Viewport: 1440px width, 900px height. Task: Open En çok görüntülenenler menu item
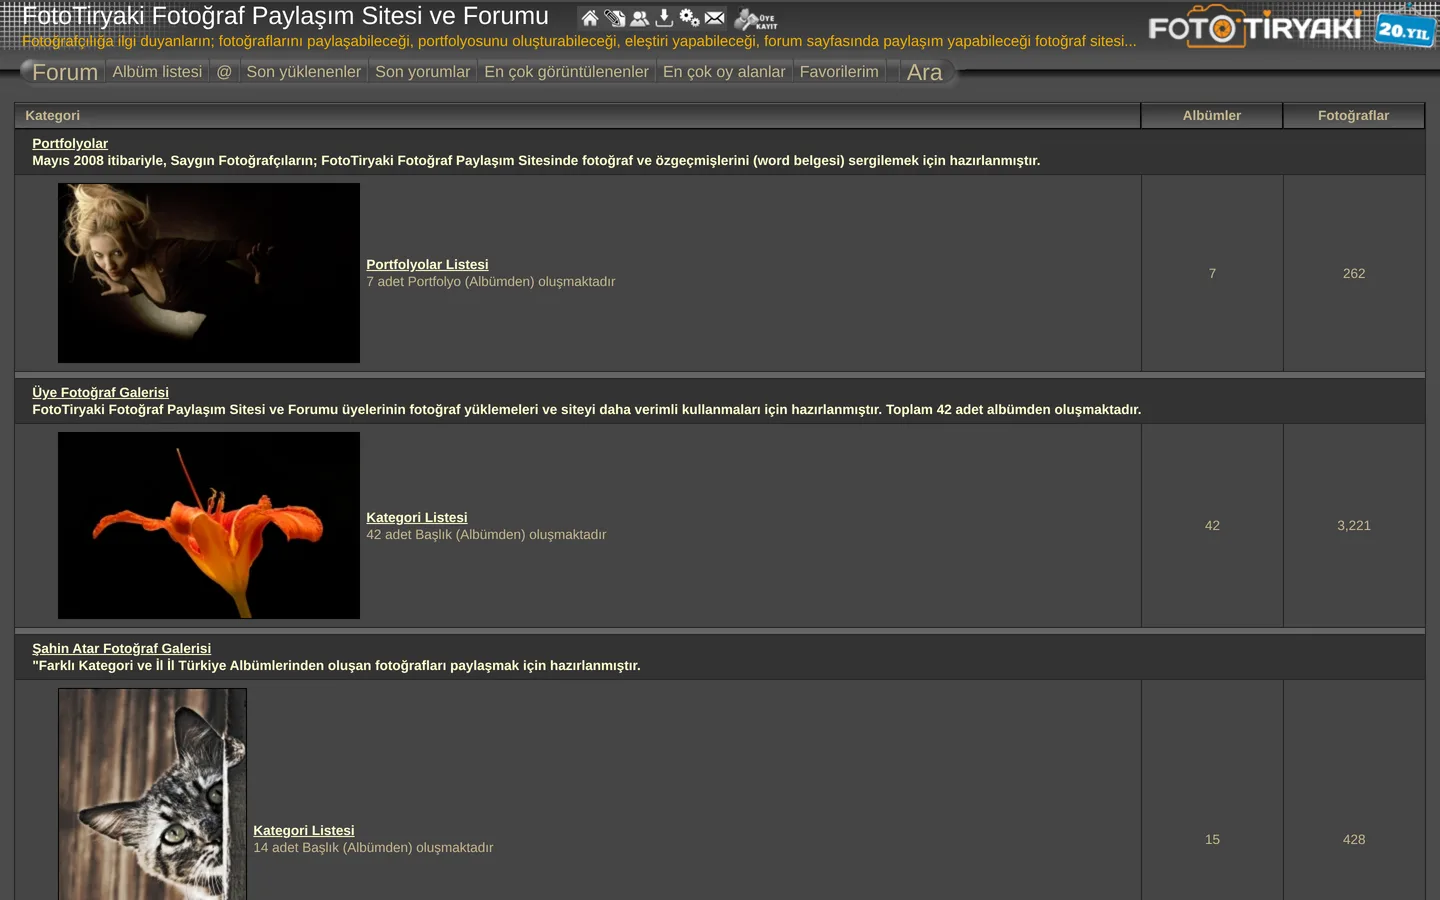click(x=567, y=72)
